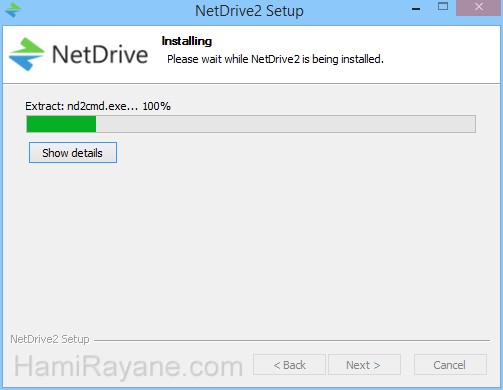Screen dimensions: 503x390
Task: Cancel the NetDrive2 installation
Action: click(x=450, y=365)
